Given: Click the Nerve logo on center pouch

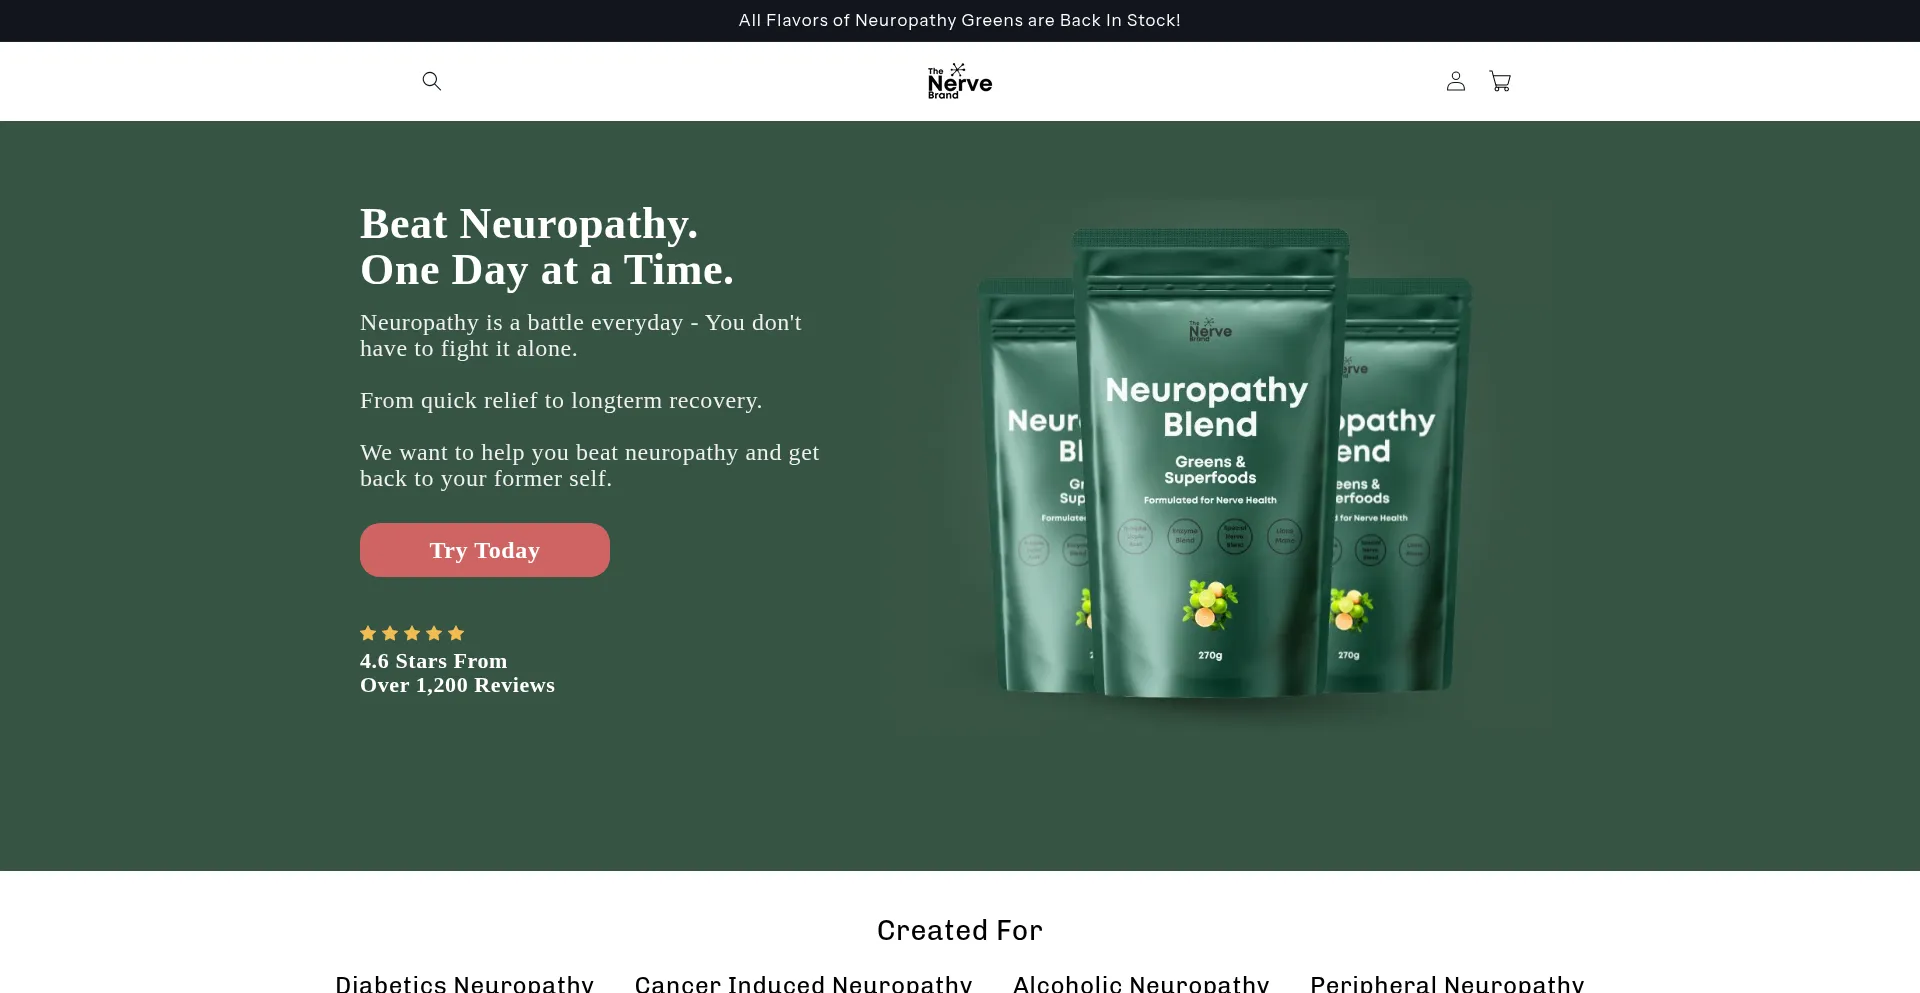Looking at the screenshot, I should click(1210, 329).
